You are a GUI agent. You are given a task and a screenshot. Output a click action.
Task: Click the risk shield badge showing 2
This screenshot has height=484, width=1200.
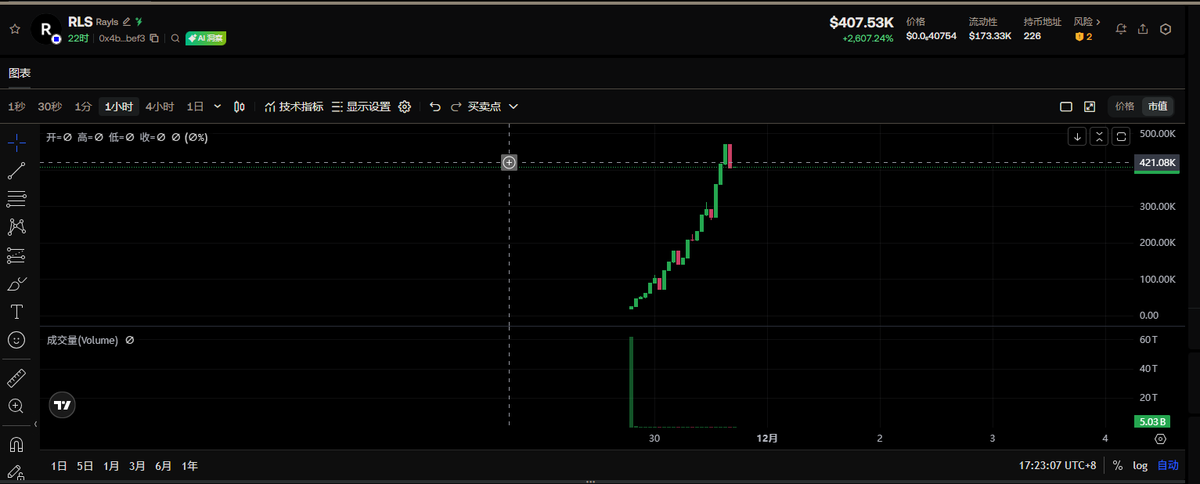click(x=1083, y=37)
